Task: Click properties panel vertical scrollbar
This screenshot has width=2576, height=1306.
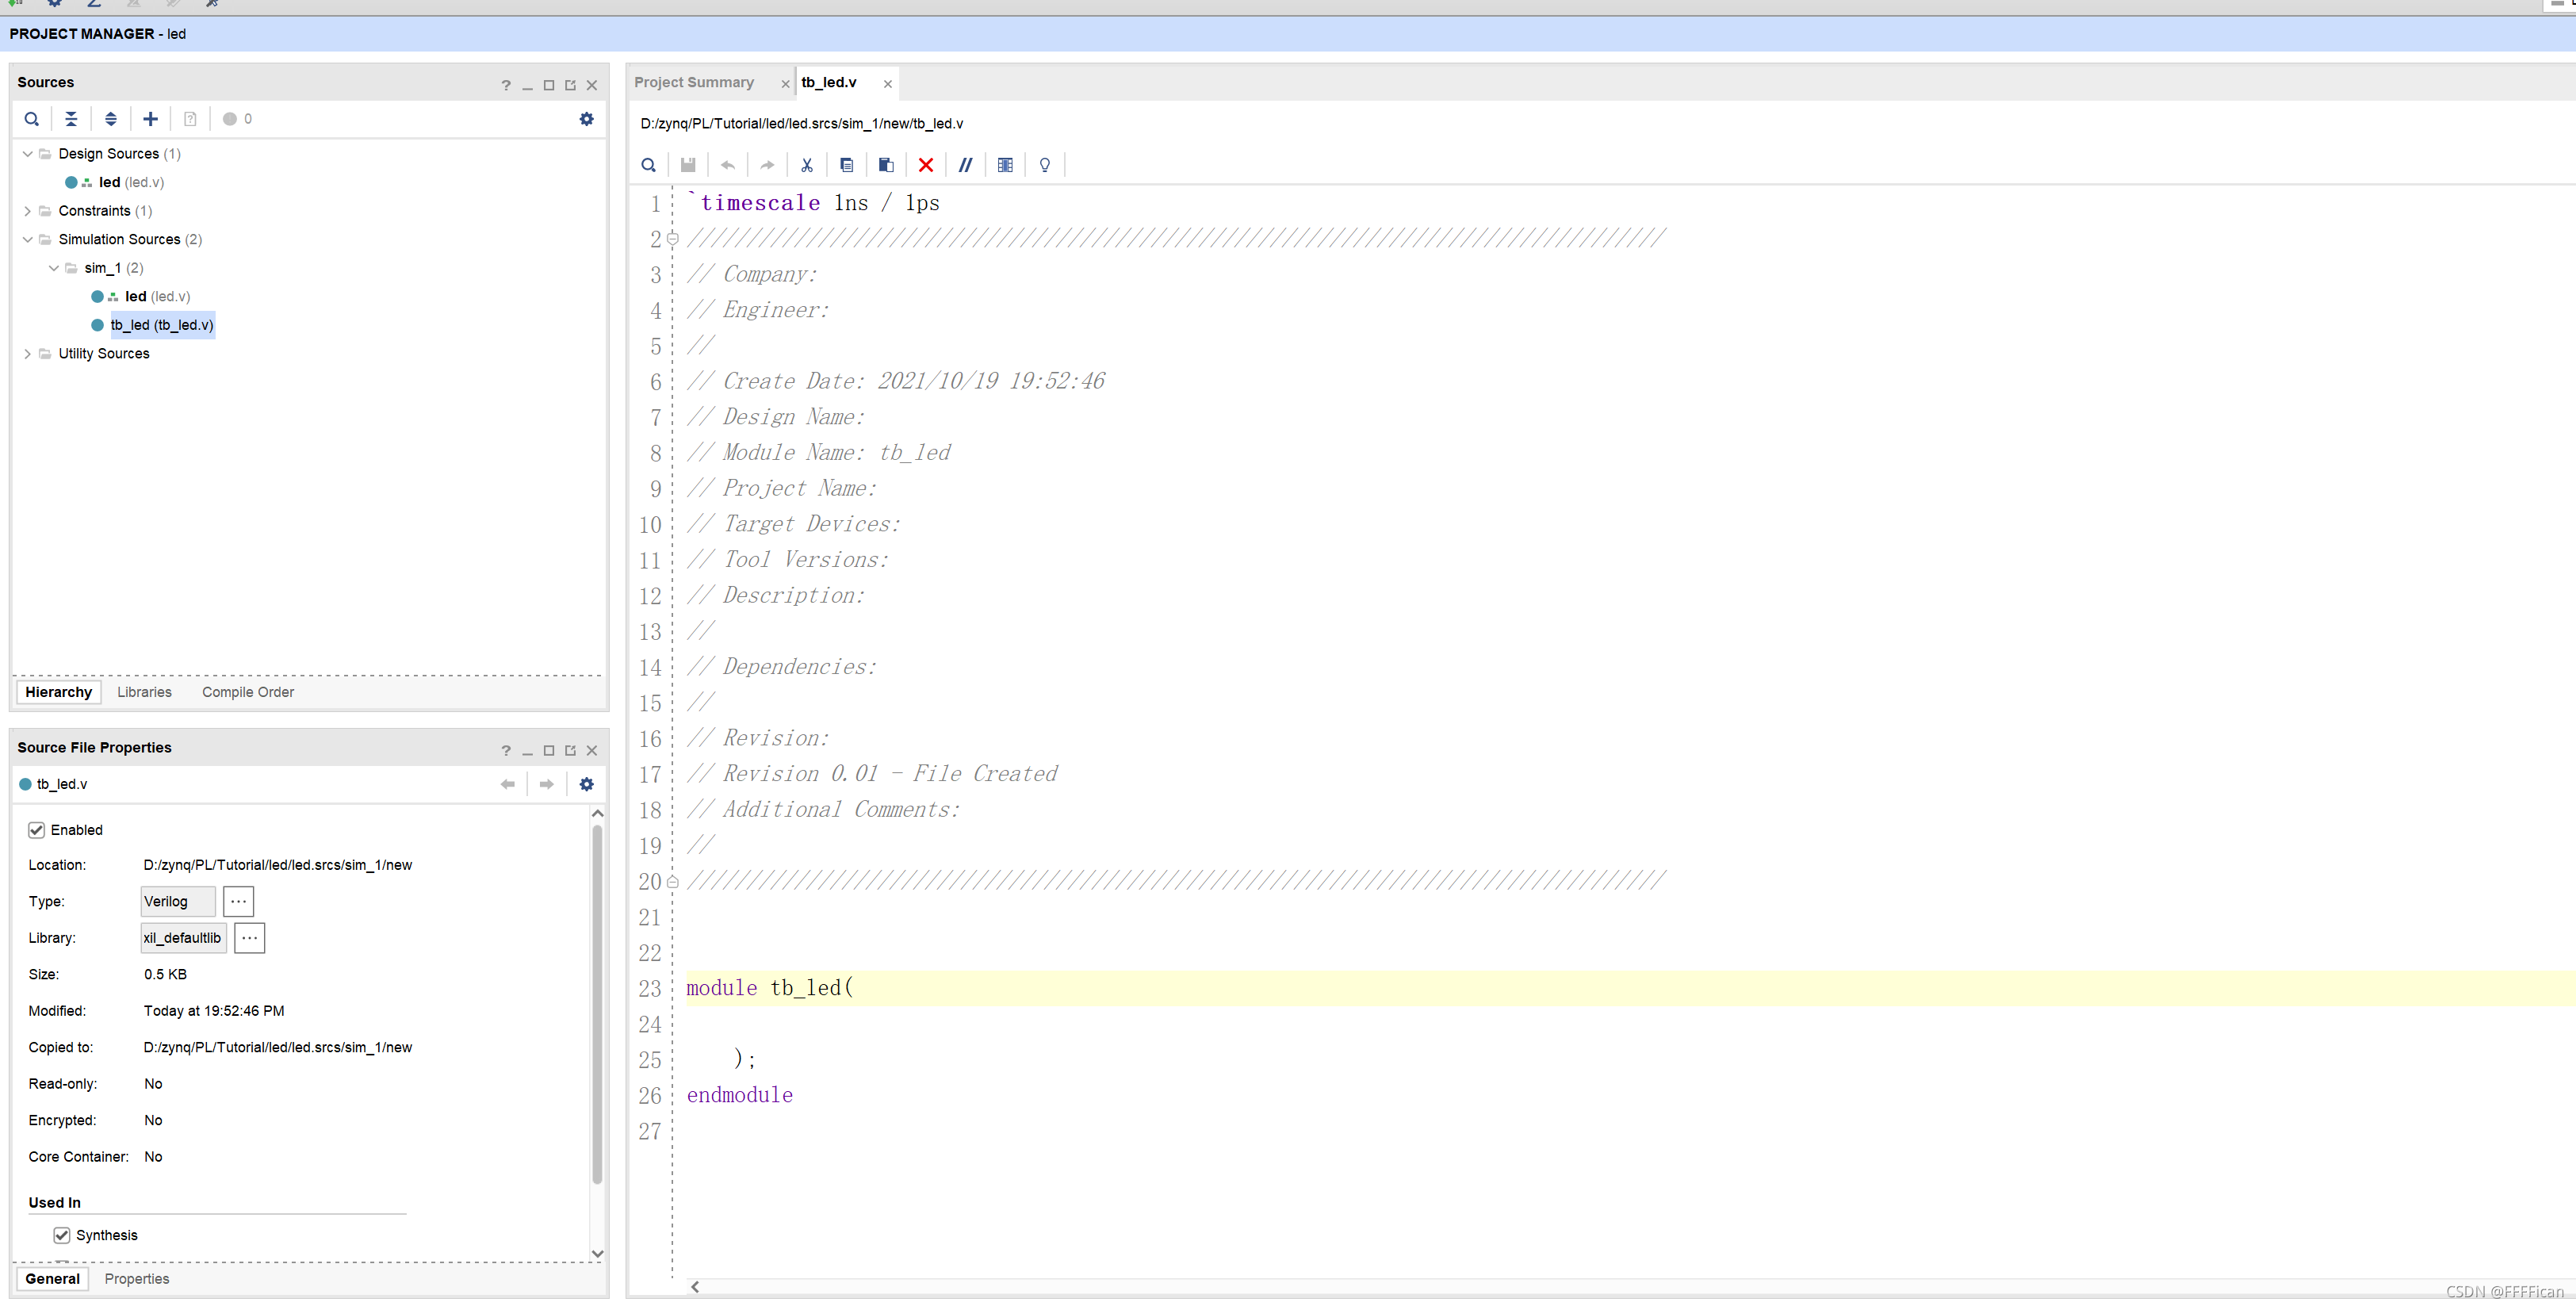Action: pyautogui.click(x=598, y=1003)
